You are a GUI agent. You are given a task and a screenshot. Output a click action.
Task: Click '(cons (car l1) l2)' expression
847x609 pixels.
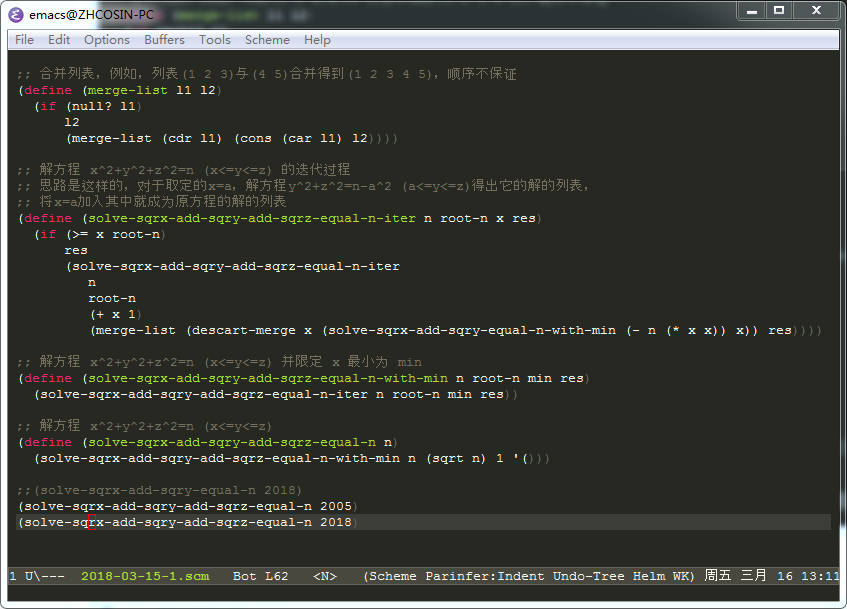coord(304,138)
